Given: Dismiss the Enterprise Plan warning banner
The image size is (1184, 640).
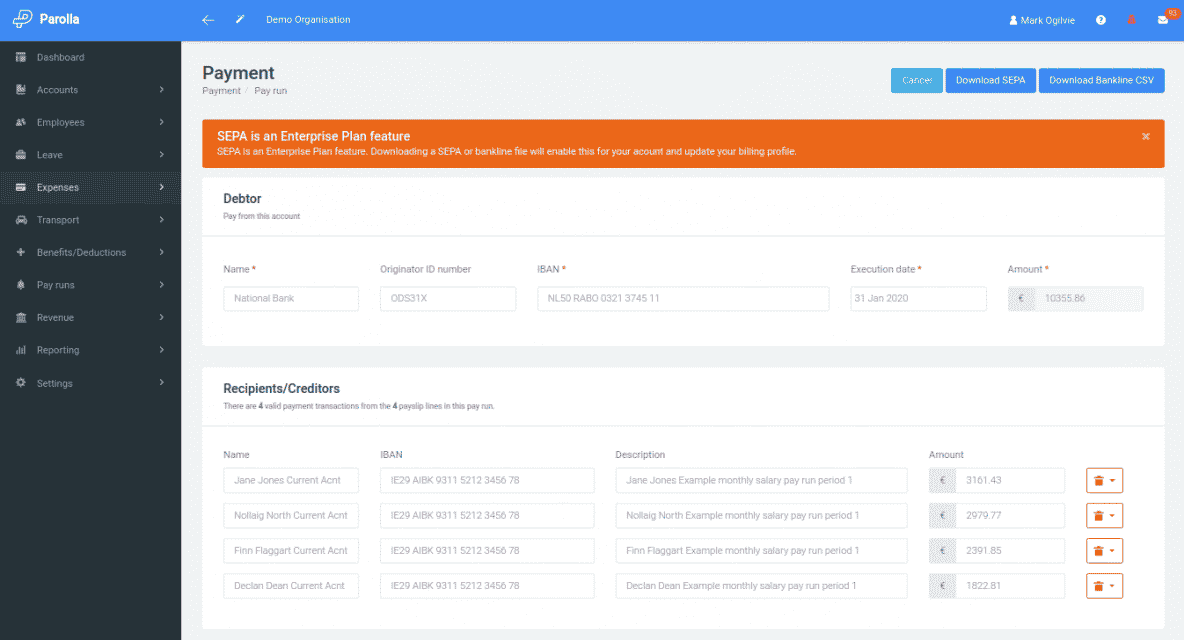Looking at the screenshot, I should pyautogui.click(x=1146, y=136).
